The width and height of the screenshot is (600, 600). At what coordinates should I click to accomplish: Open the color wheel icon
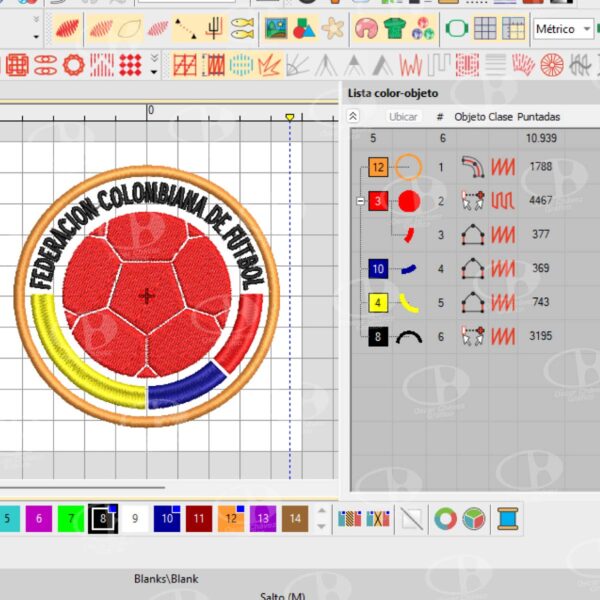pos(445,518)
